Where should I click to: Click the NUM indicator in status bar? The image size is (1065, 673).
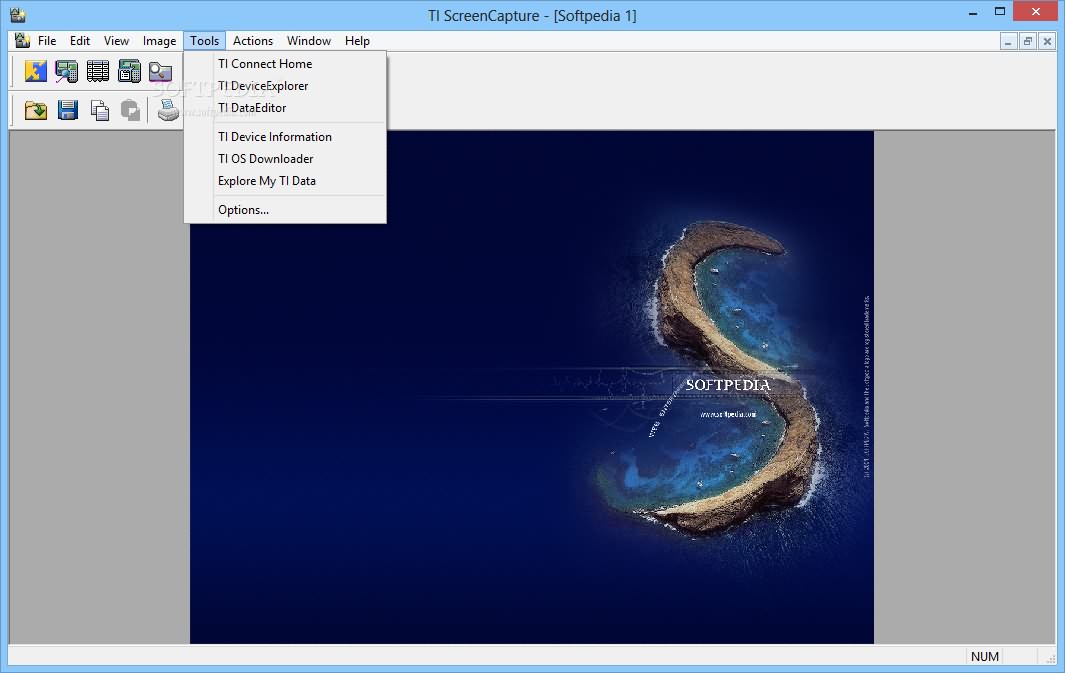pos(984,657)
